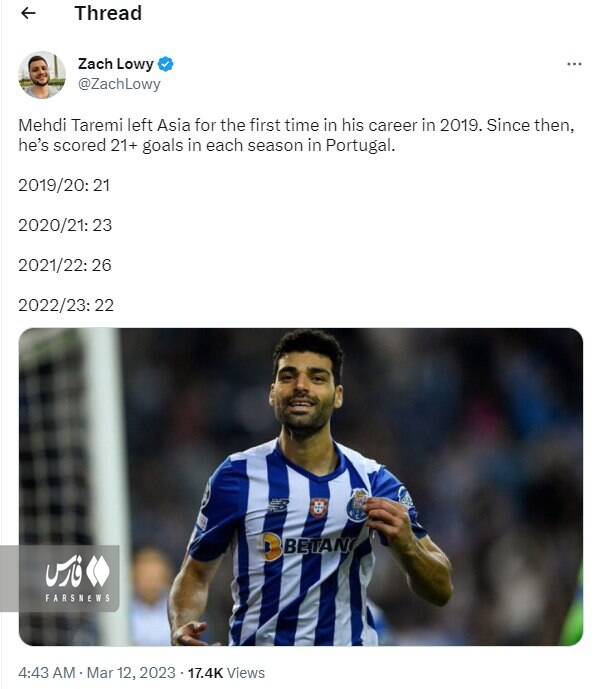
Task: Click the 4:43 AM timestamp
Action: (x=47, y=673)
